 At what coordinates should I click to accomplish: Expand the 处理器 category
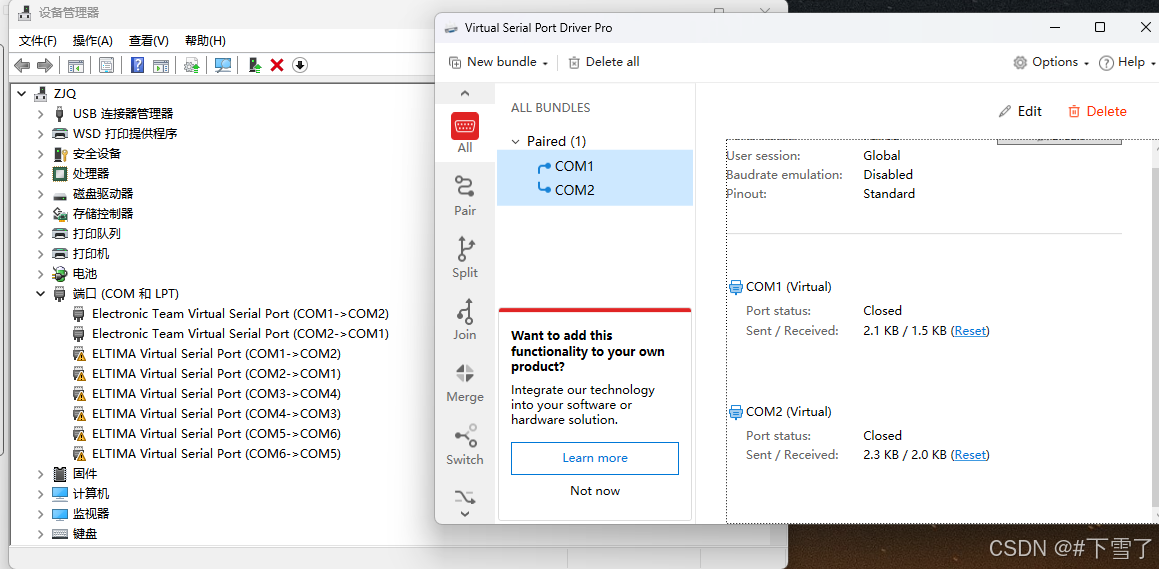point(41,174)
